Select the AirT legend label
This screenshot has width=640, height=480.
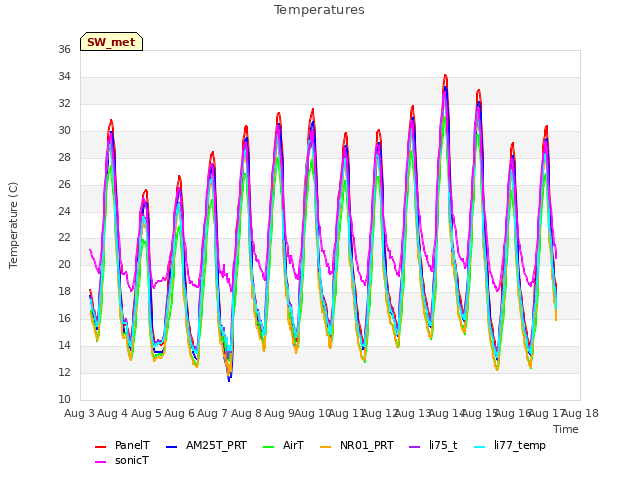(293, 445)
